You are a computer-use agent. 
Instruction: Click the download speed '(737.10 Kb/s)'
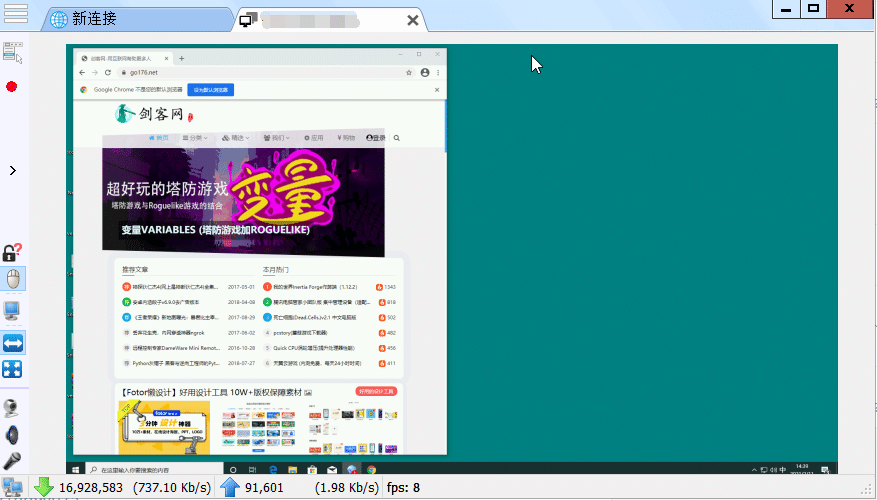click(172, 488)
